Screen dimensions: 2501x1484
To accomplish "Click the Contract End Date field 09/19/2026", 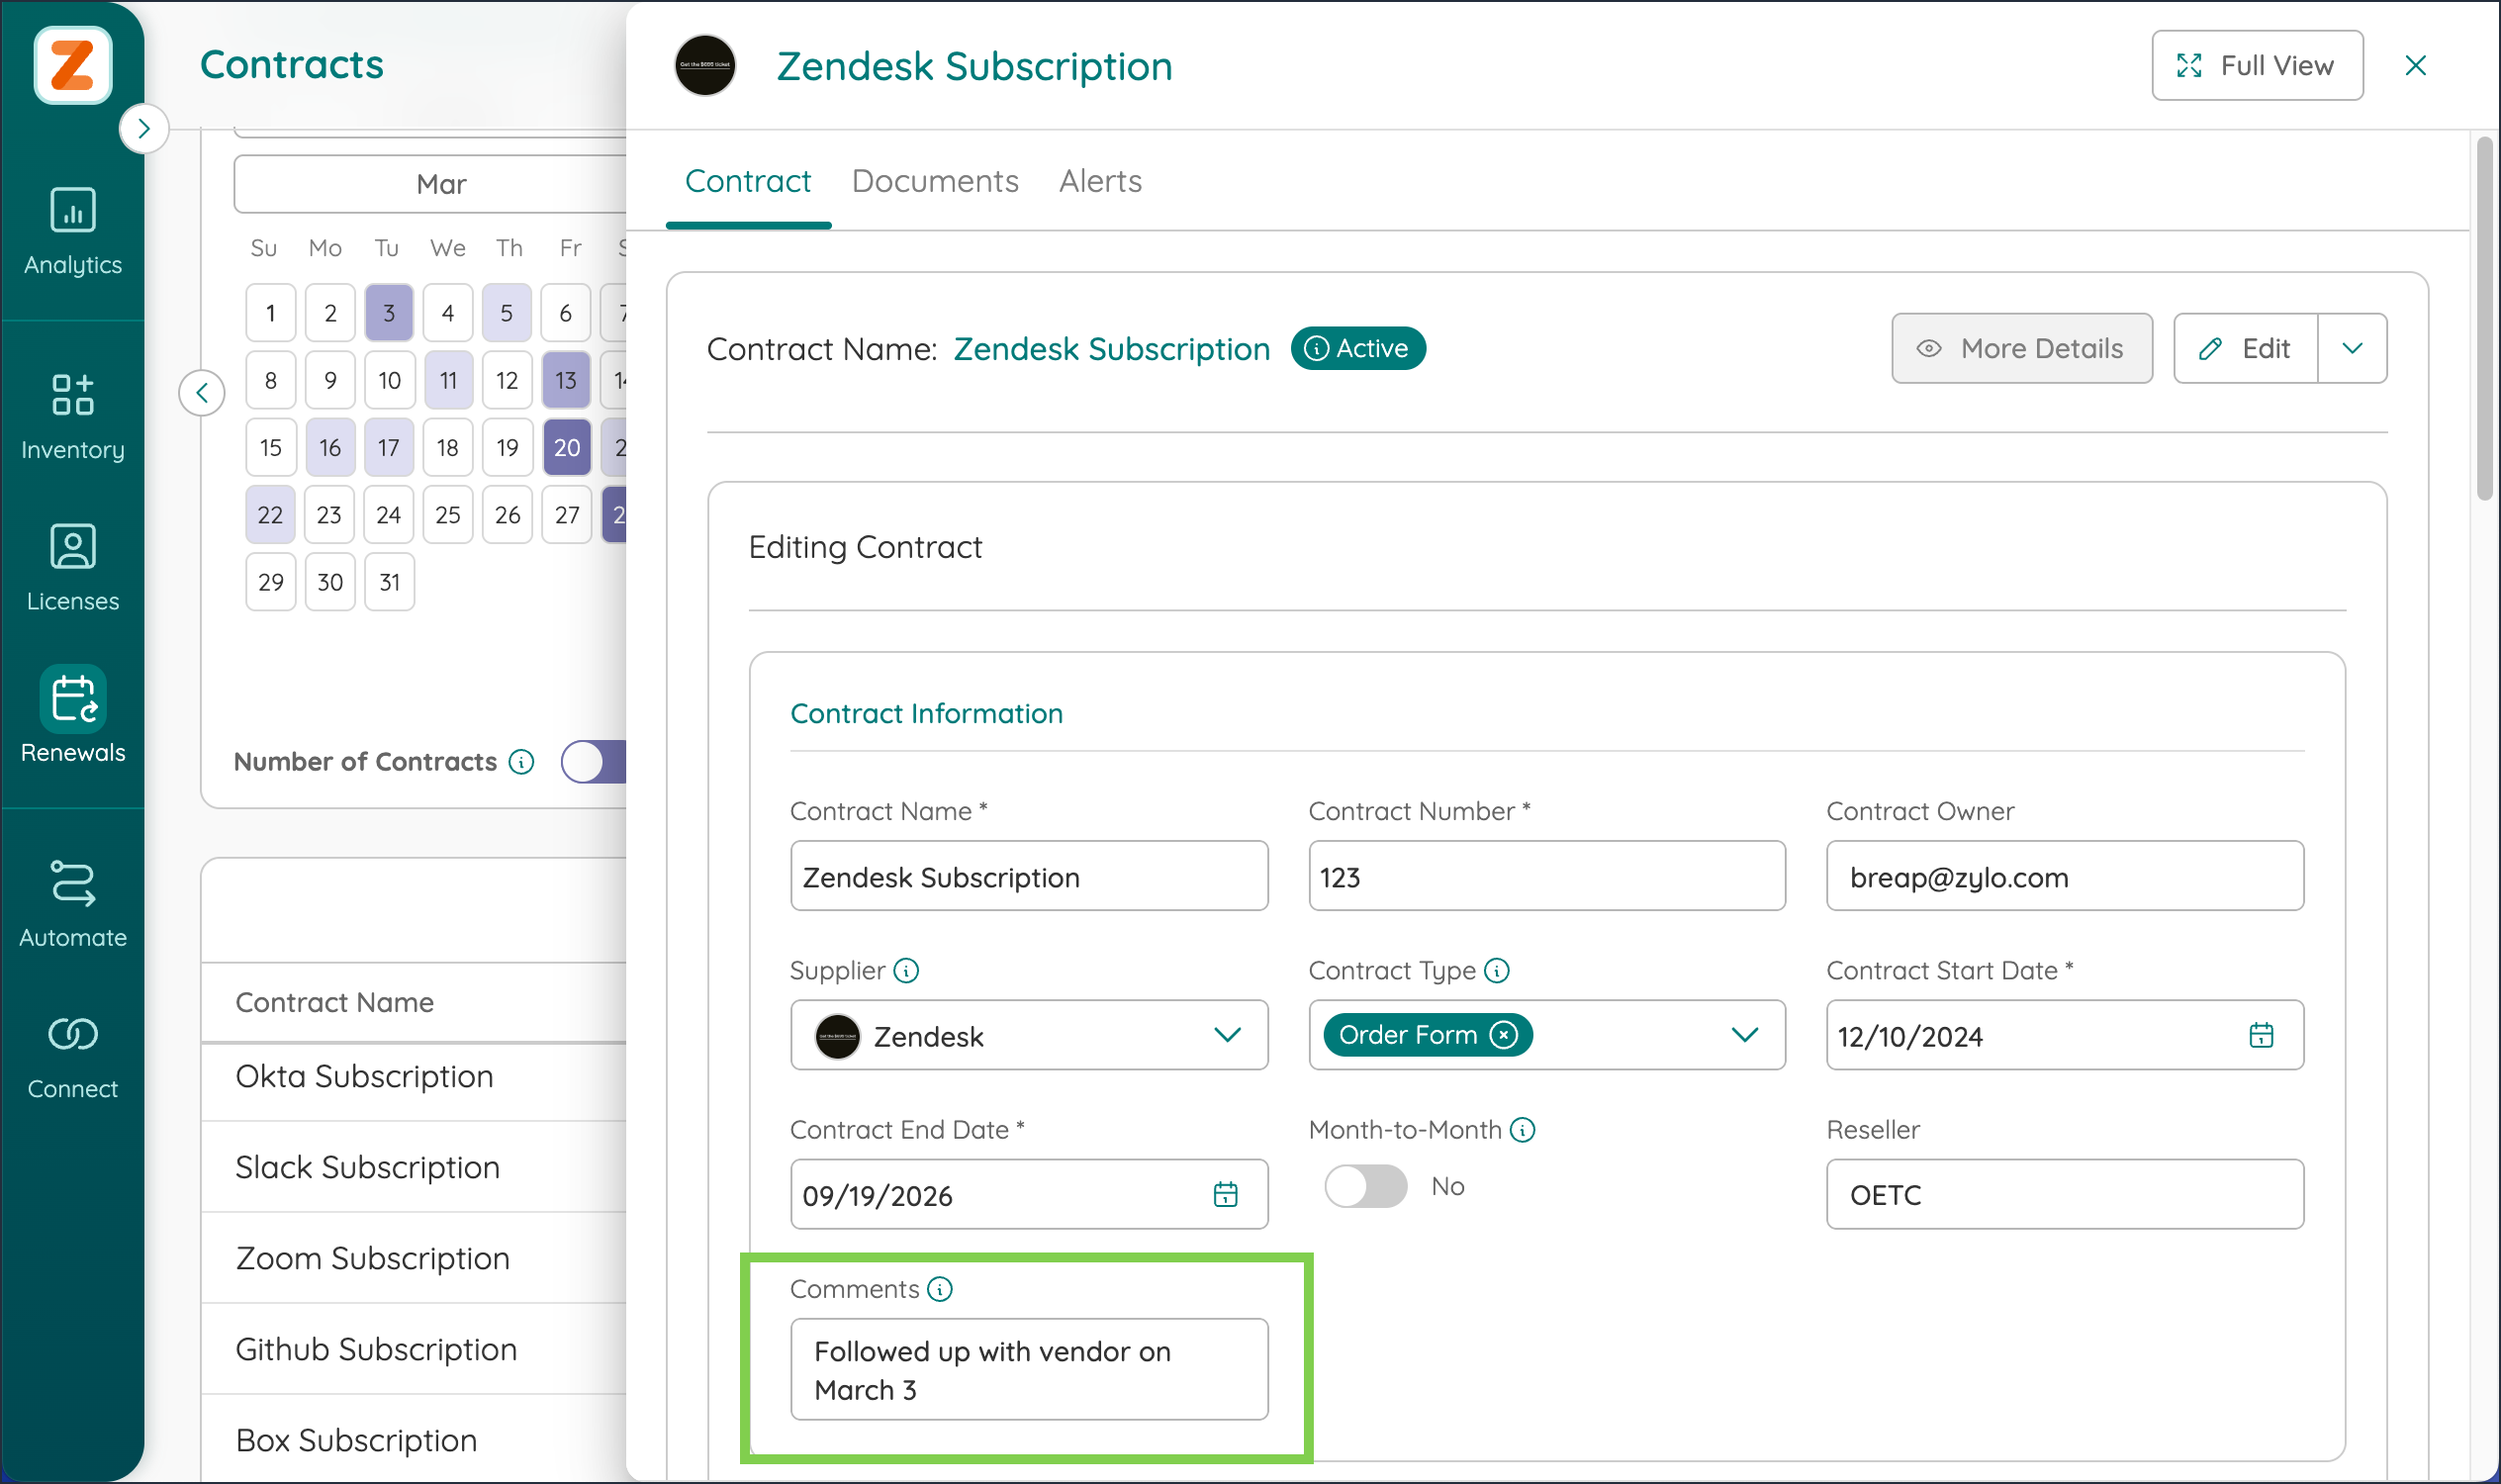I will [x=1029, y=1194].
